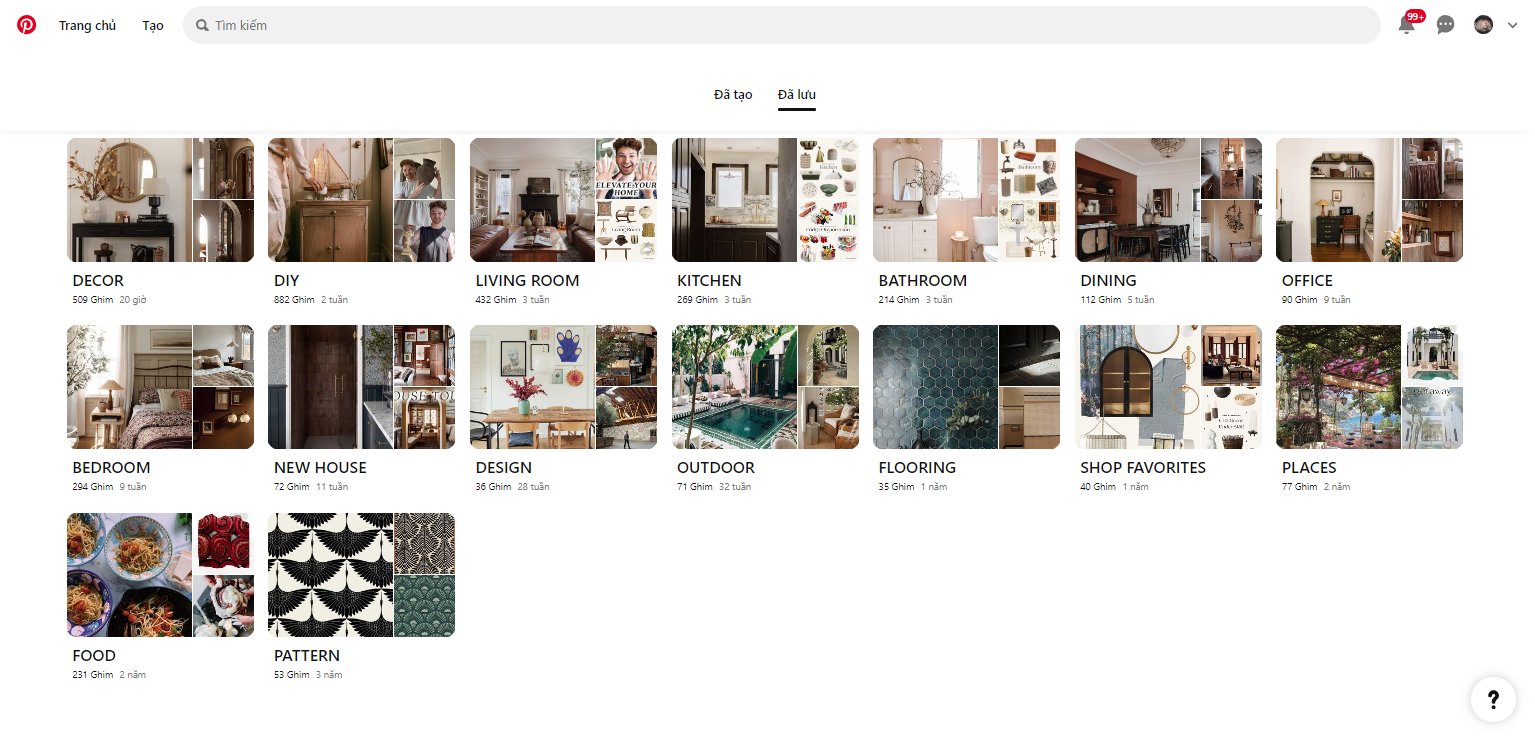Open the notifications bell icon

[x=1407, y=25]
